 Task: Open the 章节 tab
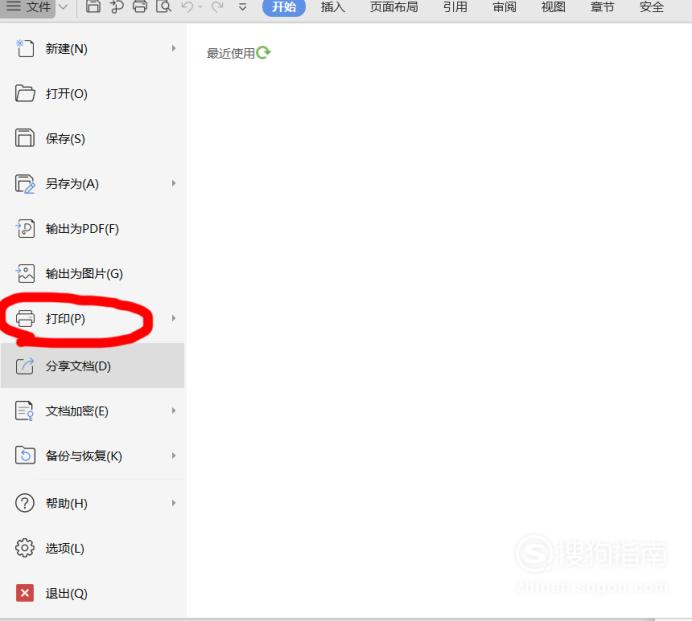(x=602, y=7)
